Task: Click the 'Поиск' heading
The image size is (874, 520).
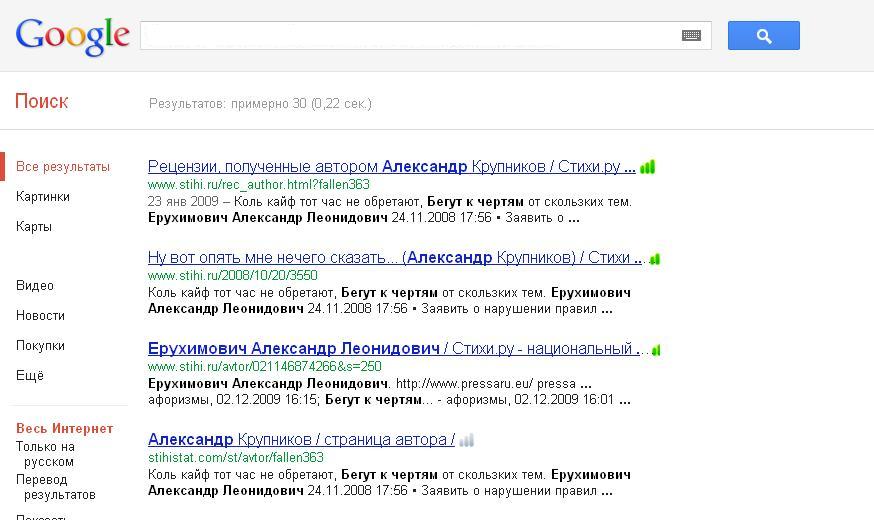Action: (42, 101)
